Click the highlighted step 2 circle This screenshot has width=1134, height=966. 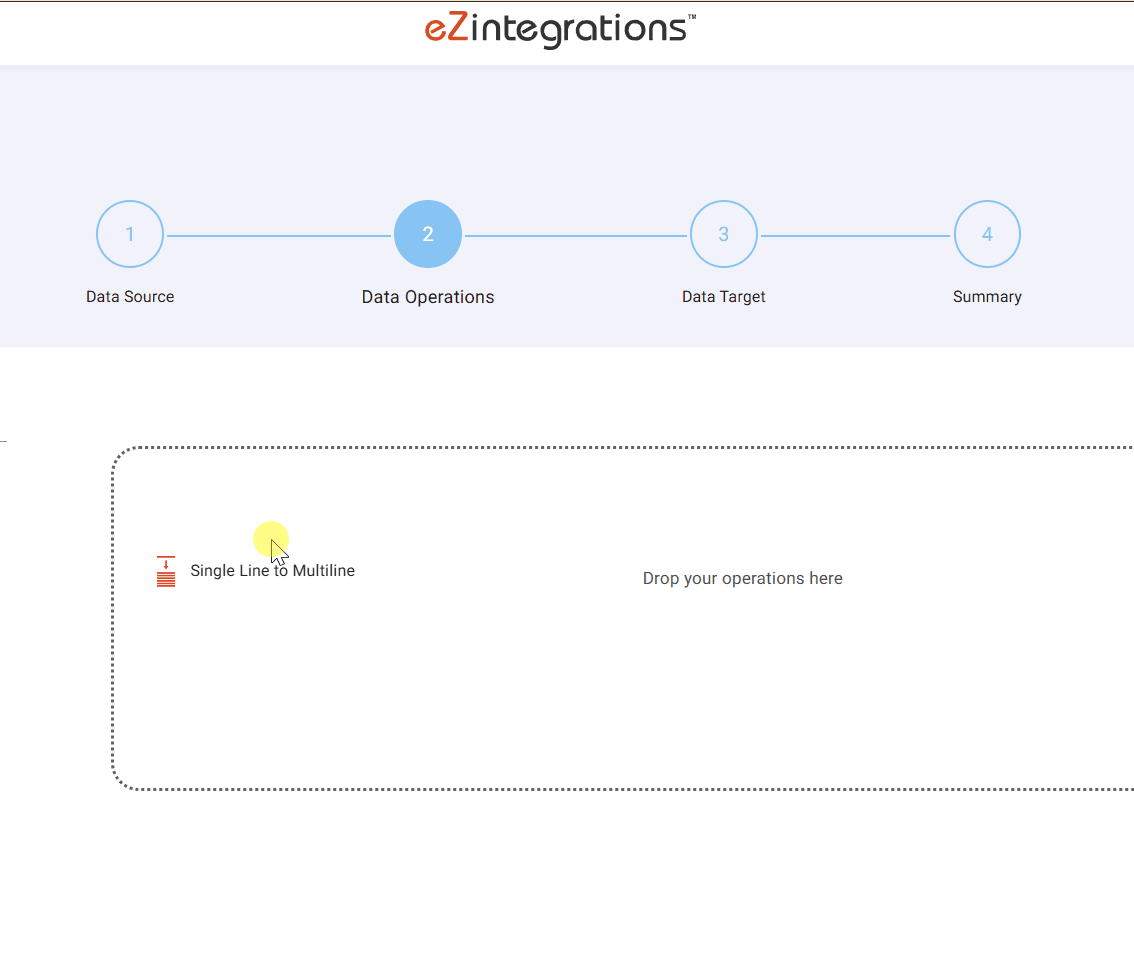(x=428, y=234)
